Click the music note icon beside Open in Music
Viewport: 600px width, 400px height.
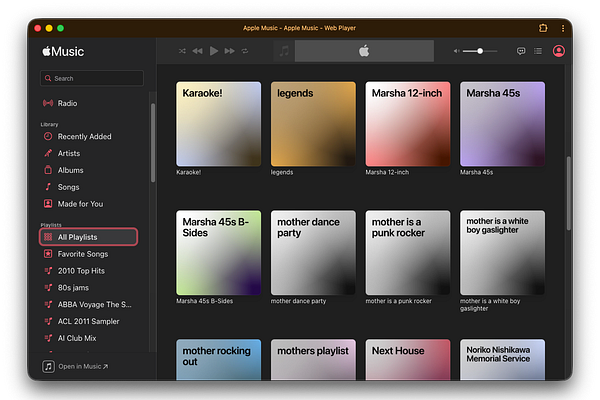click(48, 366)
